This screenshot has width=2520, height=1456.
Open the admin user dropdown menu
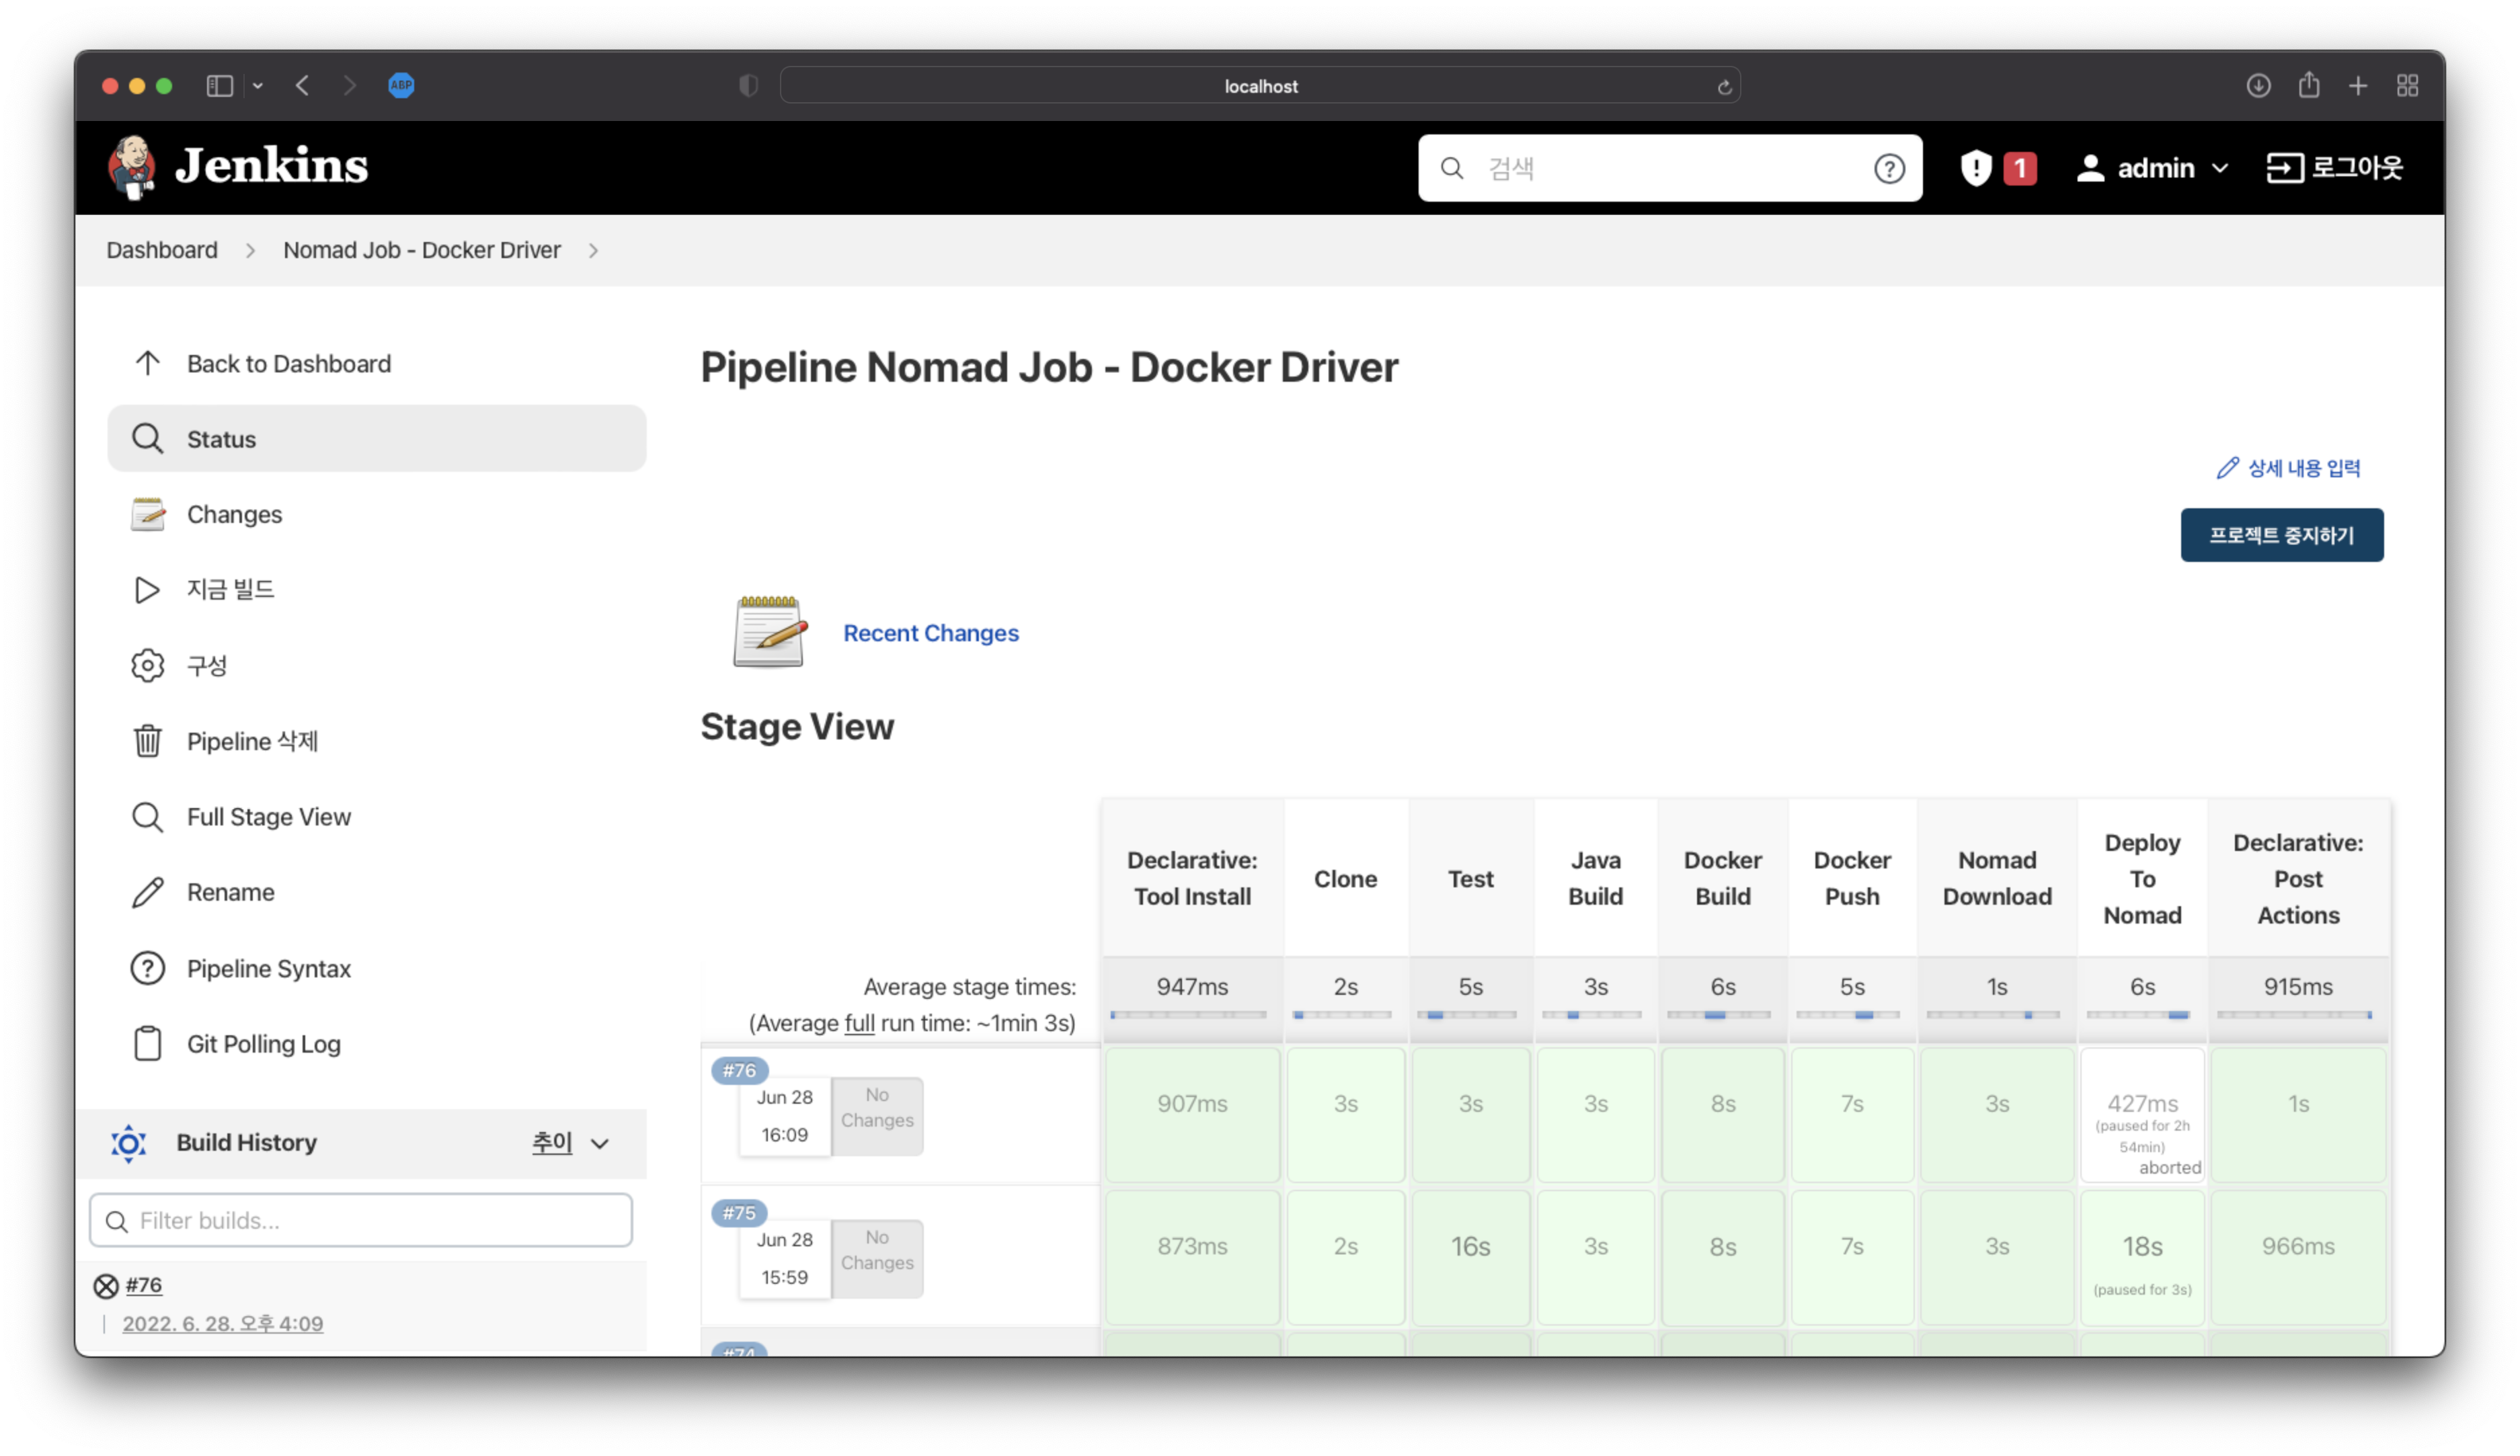coord(2220,168)
